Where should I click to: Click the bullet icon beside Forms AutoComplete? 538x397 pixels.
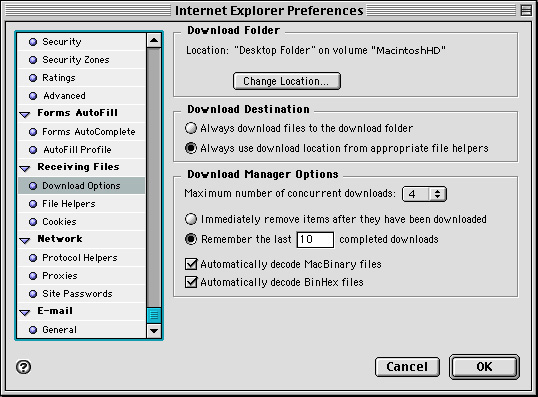point(33,132)
